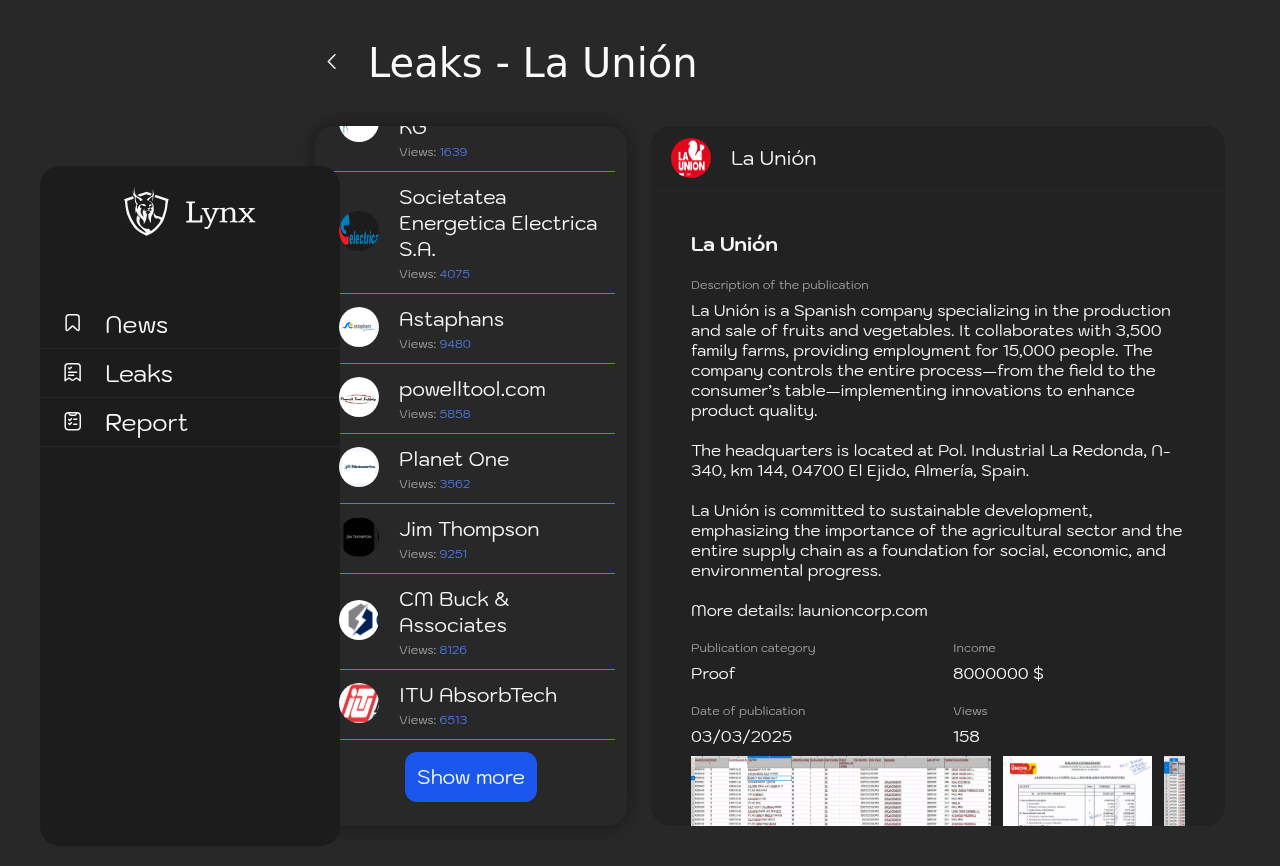Click views count 4075
1280x866 pixels.
[x=455, y=274]
